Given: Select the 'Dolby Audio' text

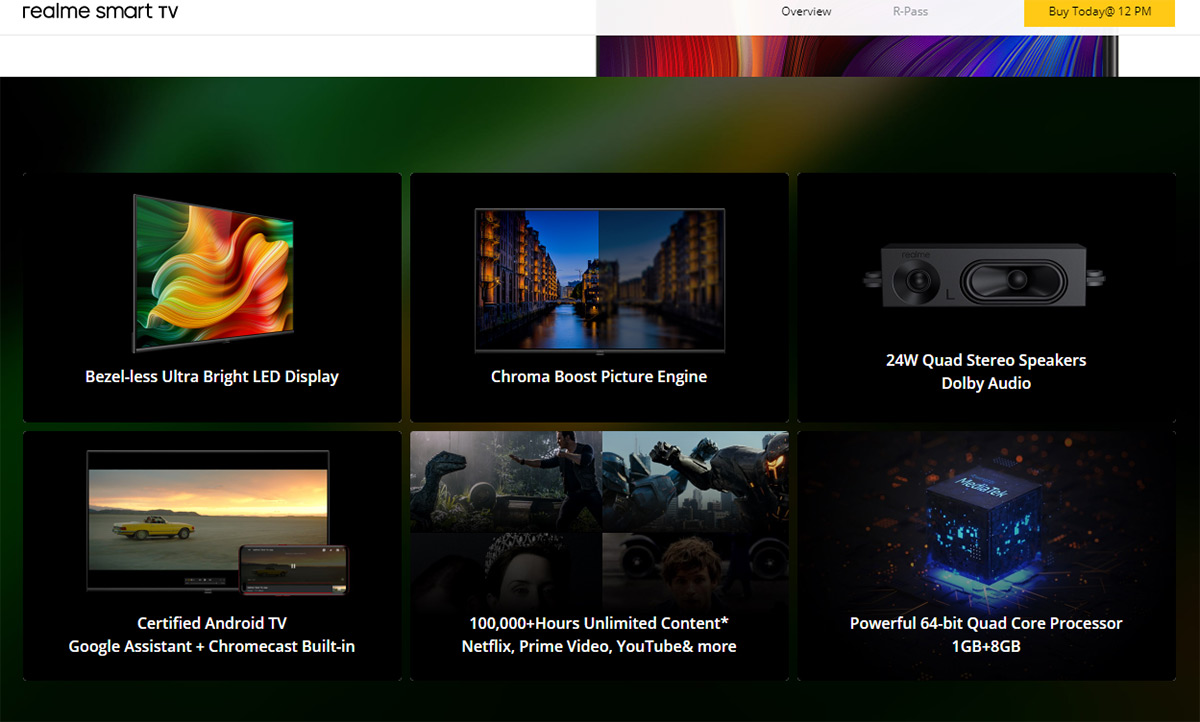Looking at the screenshot, I should [x=986, y=383].
